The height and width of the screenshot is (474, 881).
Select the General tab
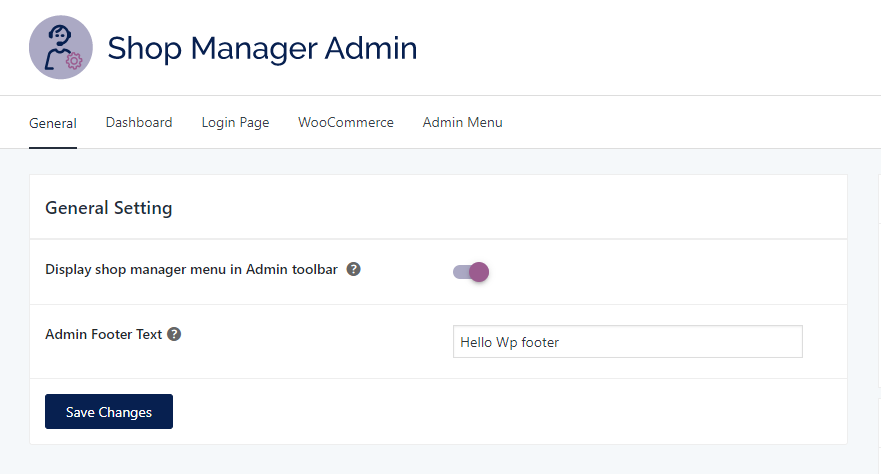[x=53, y=123]
